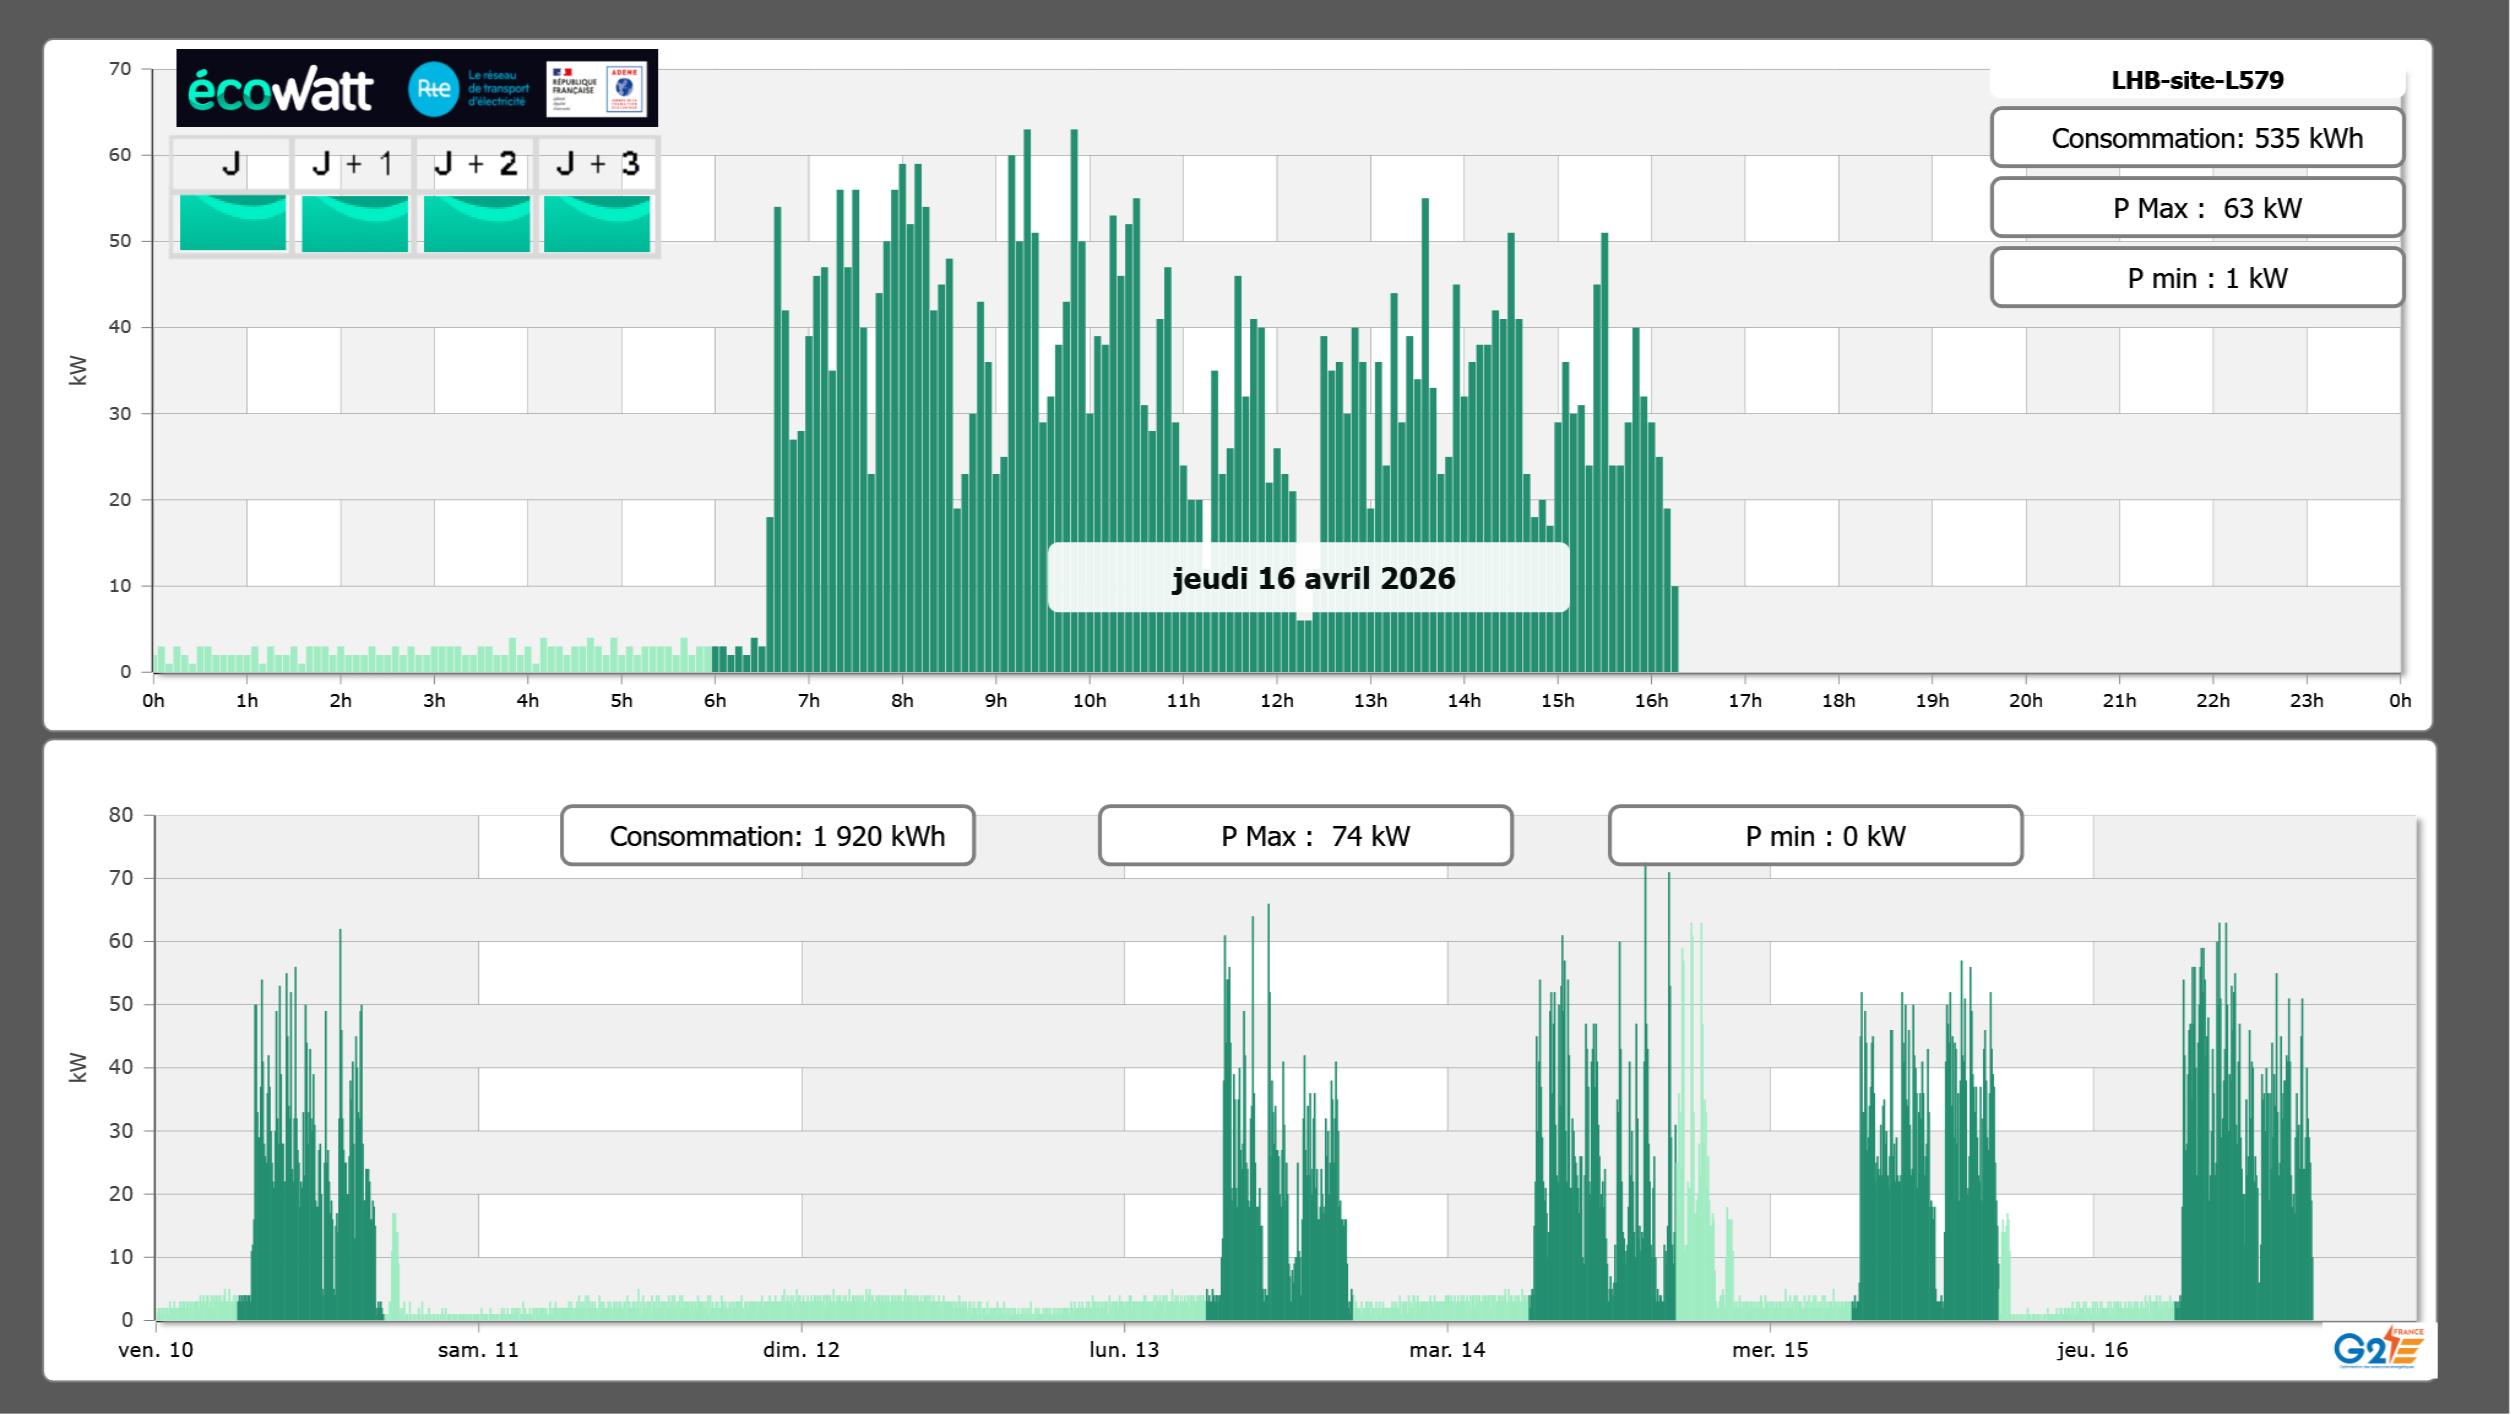Screen dimensions: 2511x1415
Task: Click the P Max : 74 kW box
Action: [1305, 836]
